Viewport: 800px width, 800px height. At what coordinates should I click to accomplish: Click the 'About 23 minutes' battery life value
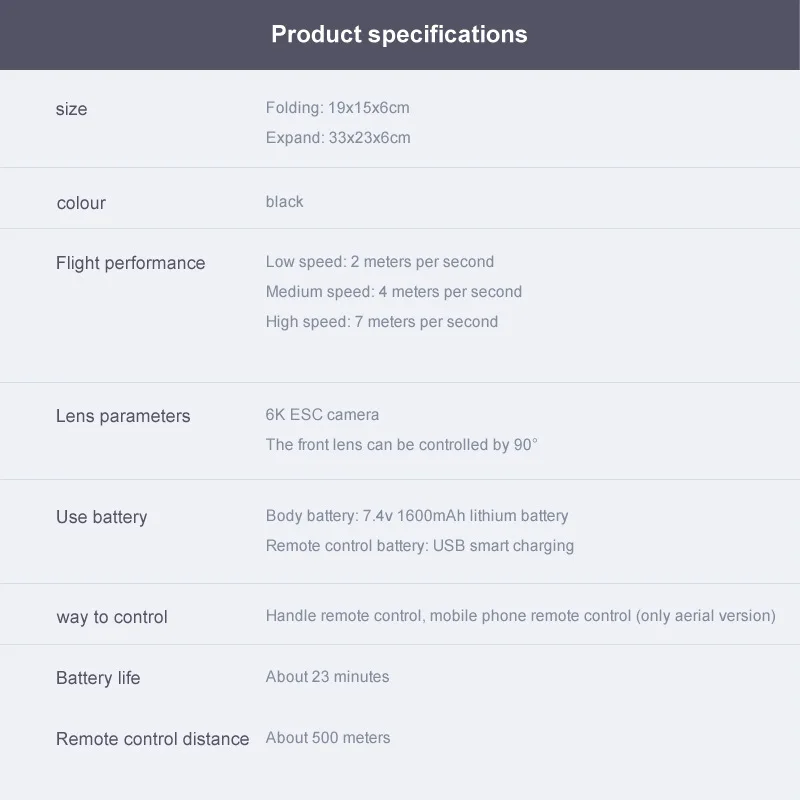click(x=327, y=677)
